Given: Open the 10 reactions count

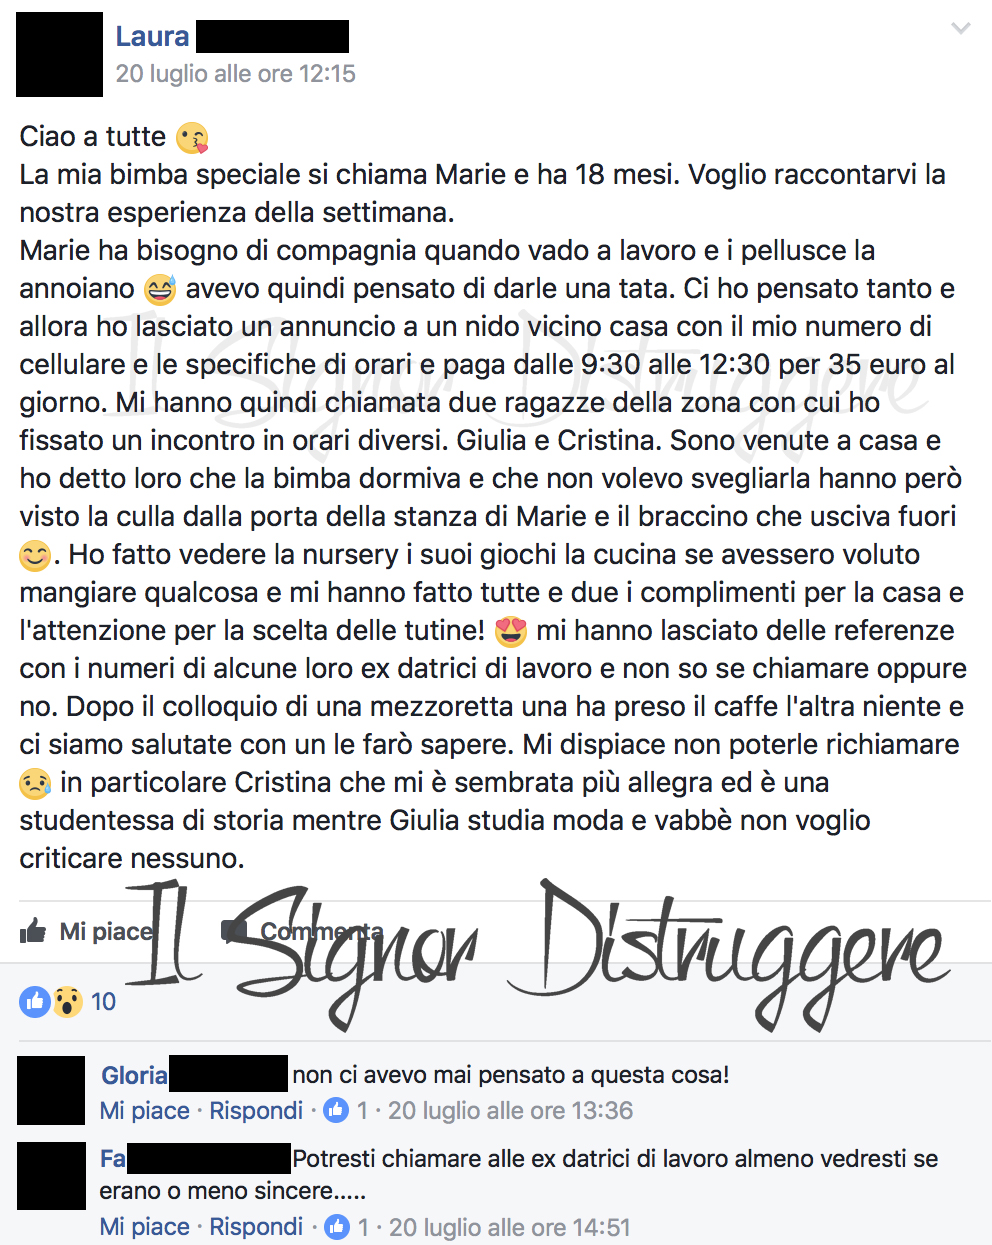Looking at the screenshot, I should [103, 1001].
